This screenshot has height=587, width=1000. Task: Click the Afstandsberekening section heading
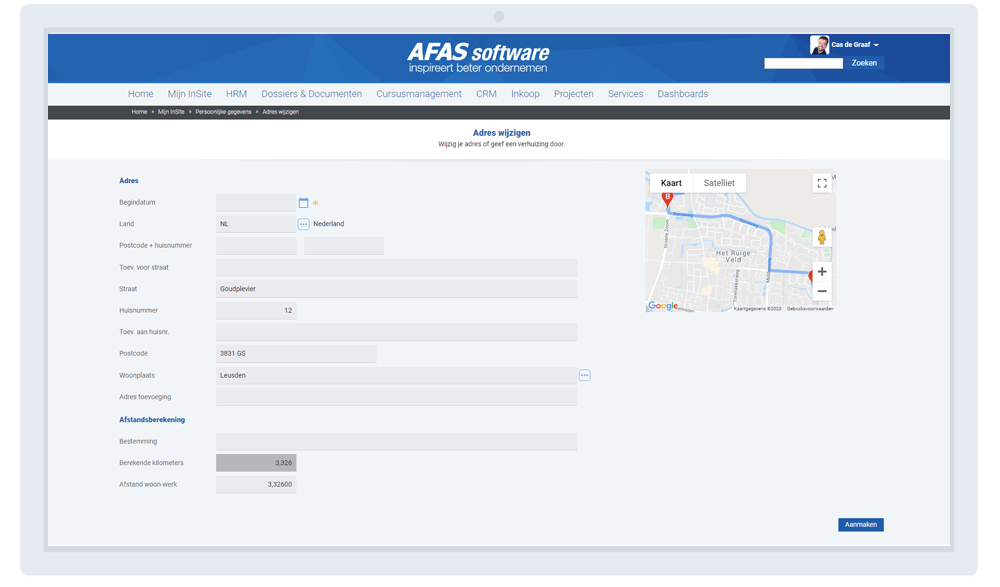pos(152,420)
